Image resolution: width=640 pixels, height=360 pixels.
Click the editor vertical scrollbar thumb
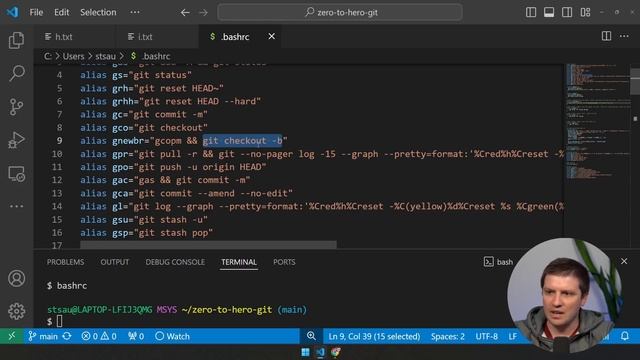635,81
